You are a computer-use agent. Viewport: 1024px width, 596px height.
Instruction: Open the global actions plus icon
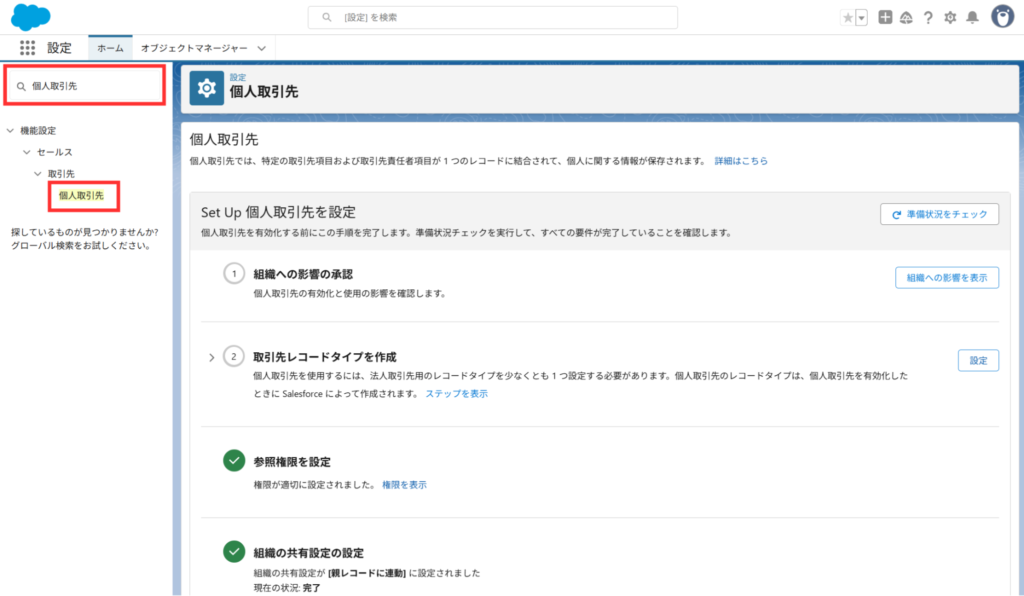(x=885, y=17)
